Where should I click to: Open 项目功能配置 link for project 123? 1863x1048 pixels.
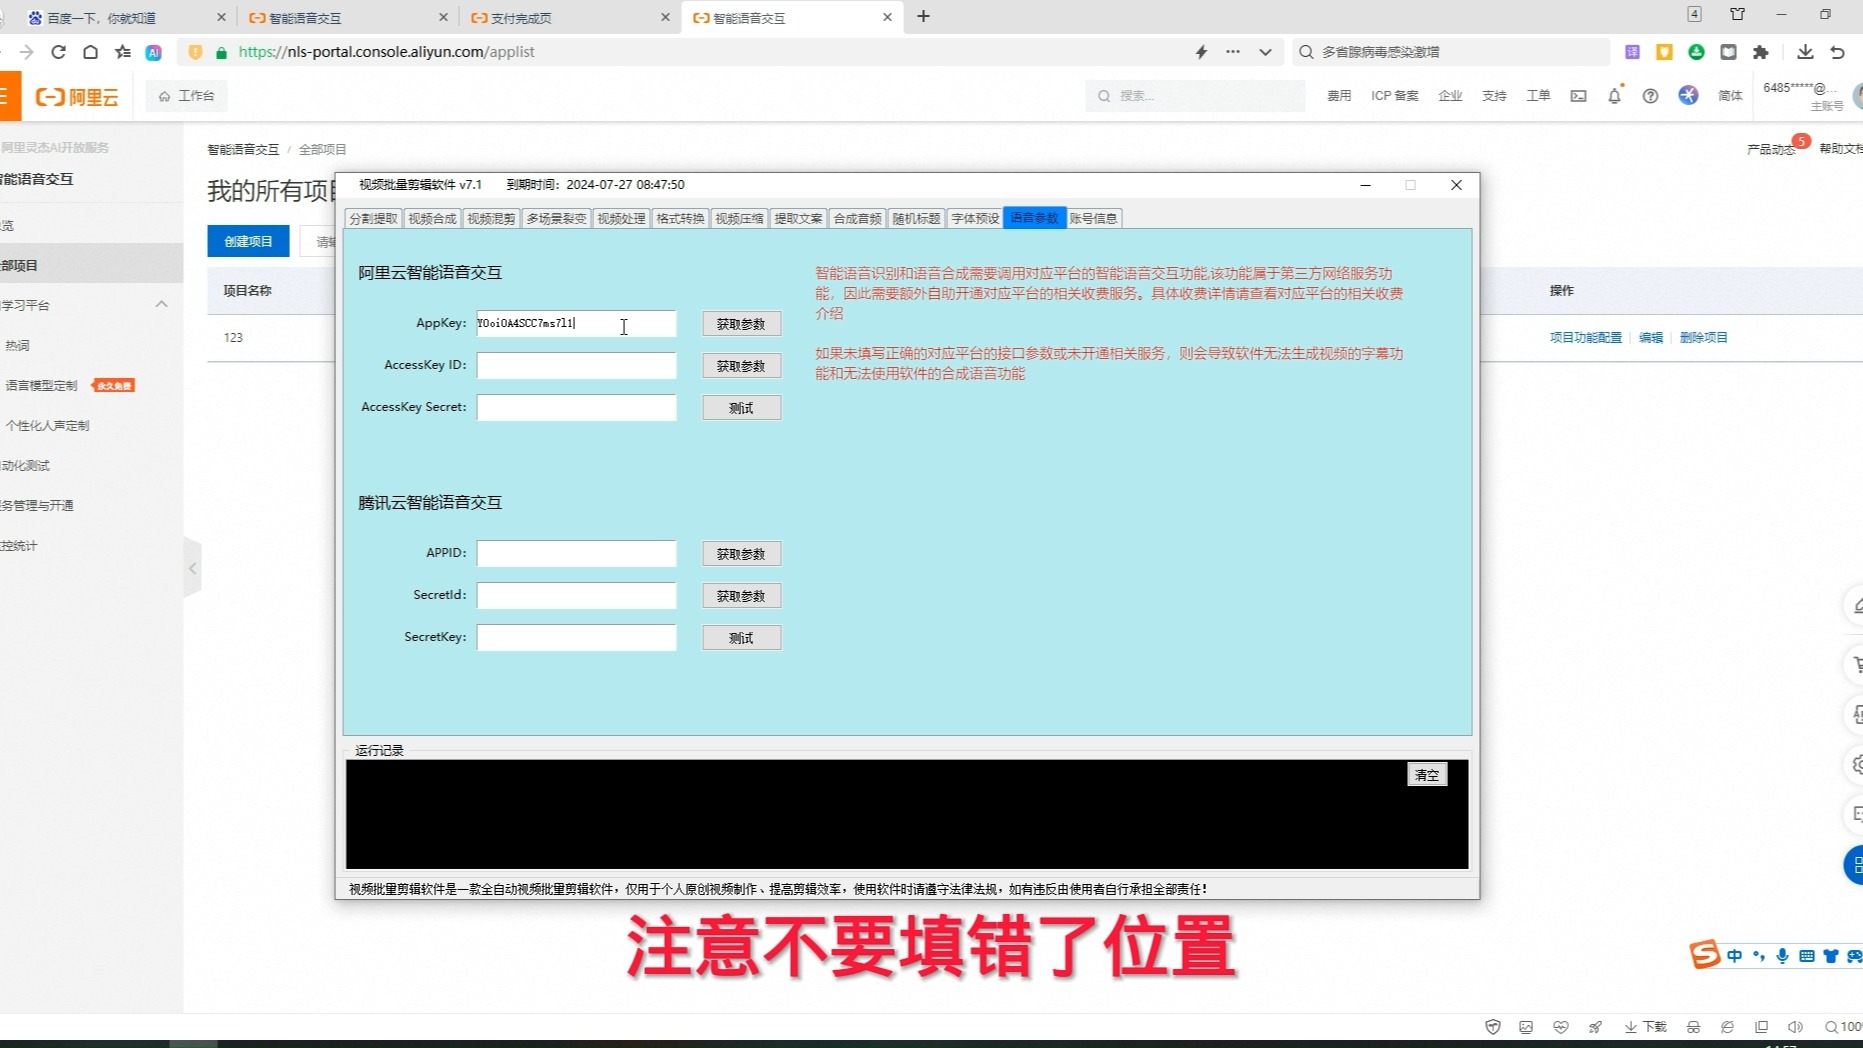pyautogui.click(x=1585, y=338)
